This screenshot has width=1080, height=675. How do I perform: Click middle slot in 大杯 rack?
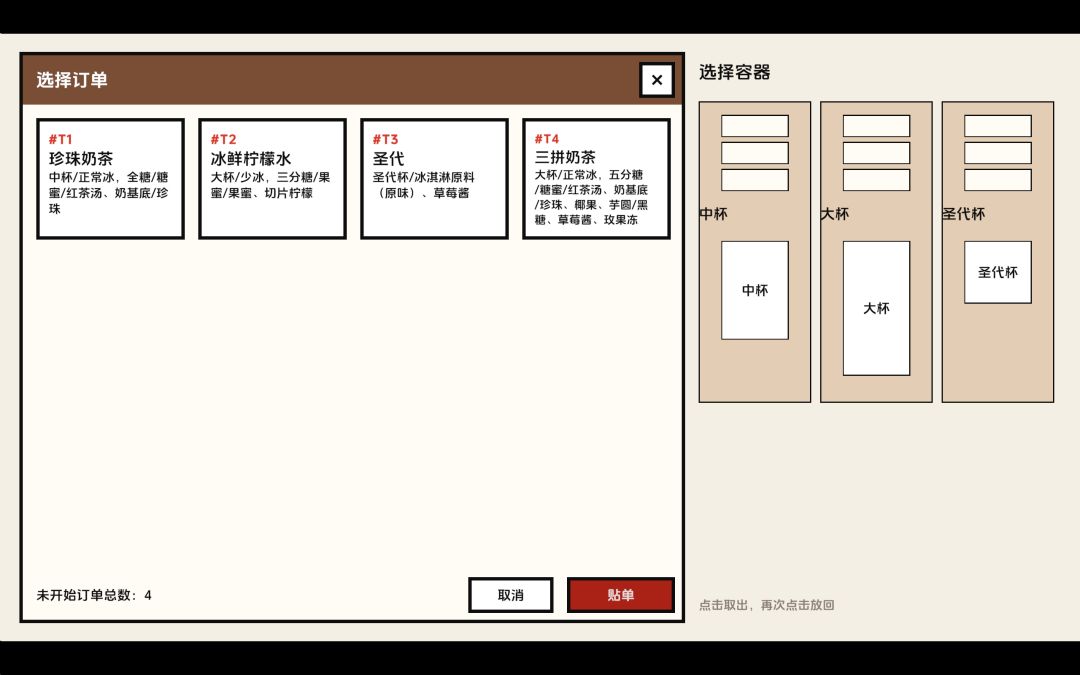click(x=876, y=153)
